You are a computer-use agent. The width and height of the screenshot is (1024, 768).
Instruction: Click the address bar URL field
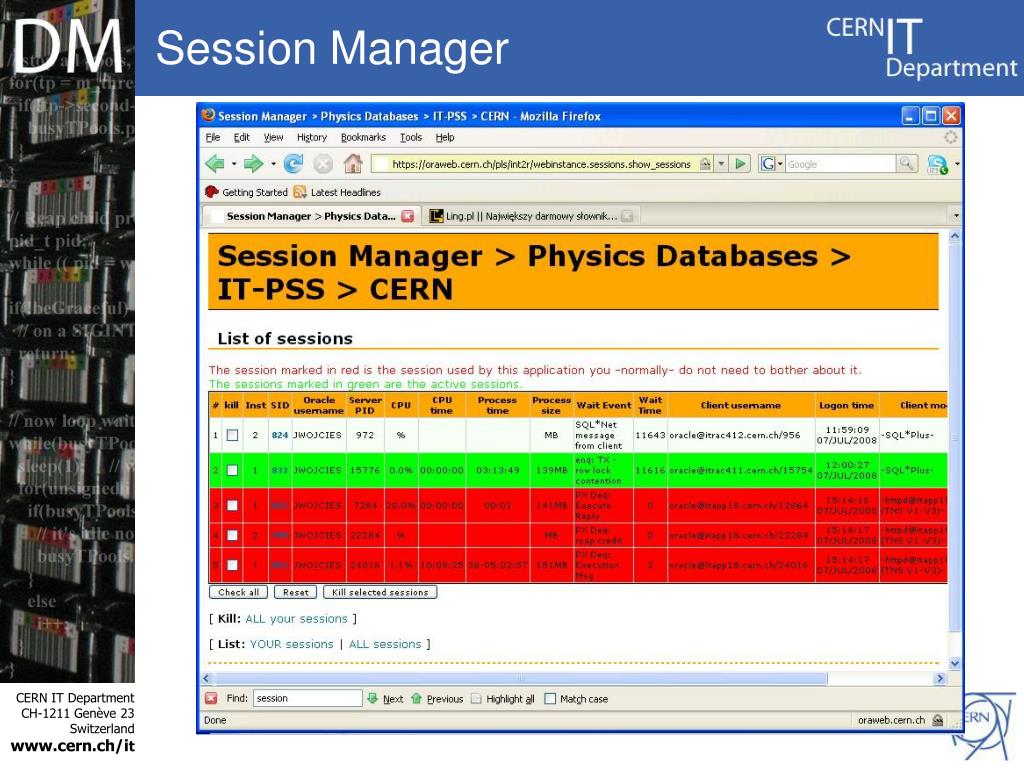[x=541, y=164]
